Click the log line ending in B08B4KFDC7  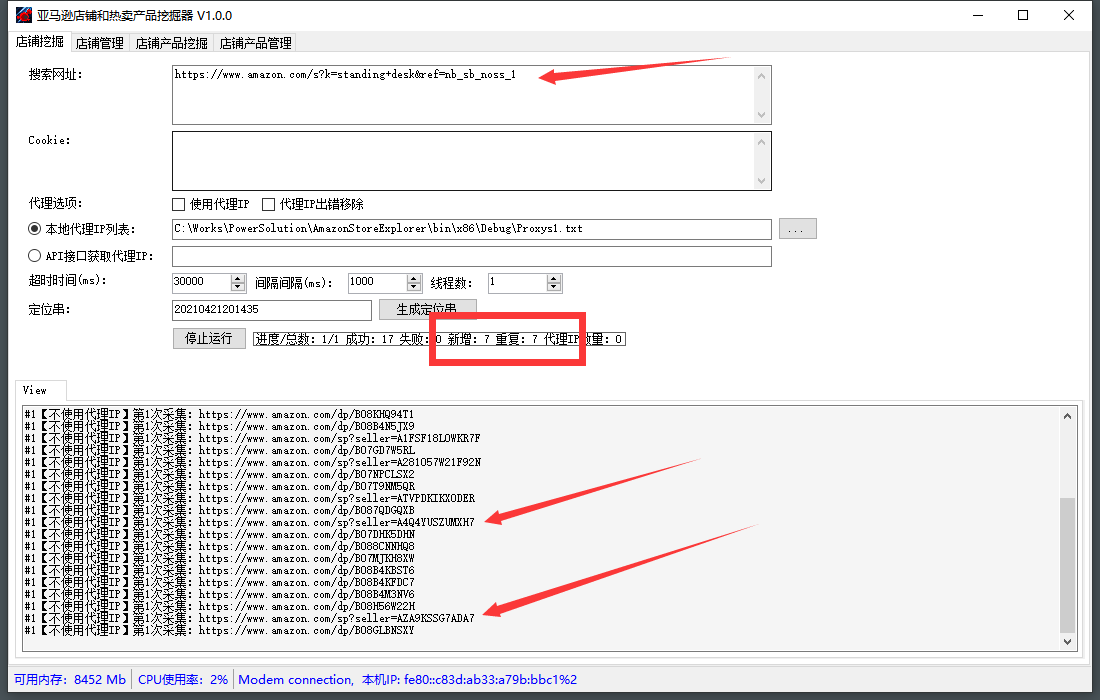[x=219, y=582]
